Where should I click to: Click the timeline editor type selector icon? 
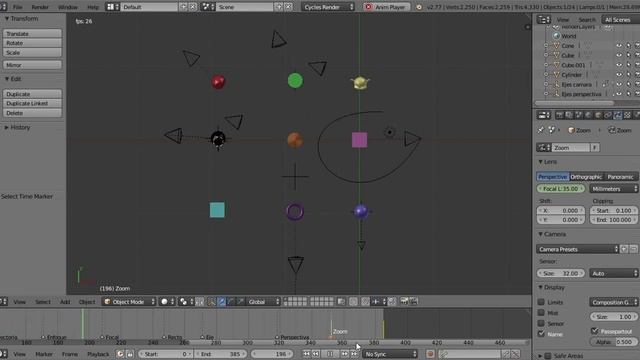[4, 354]
